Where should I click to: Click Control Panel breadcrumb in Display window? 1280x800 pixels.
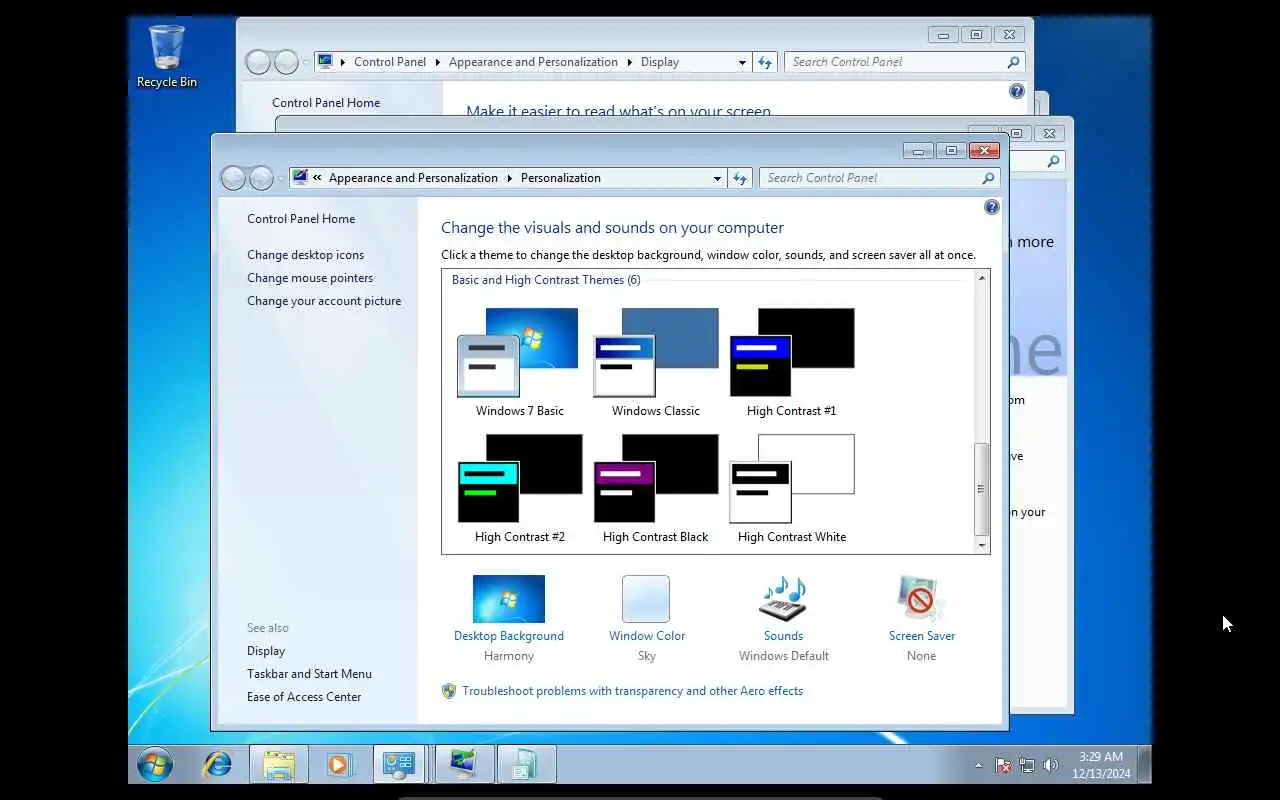point(390,62)
